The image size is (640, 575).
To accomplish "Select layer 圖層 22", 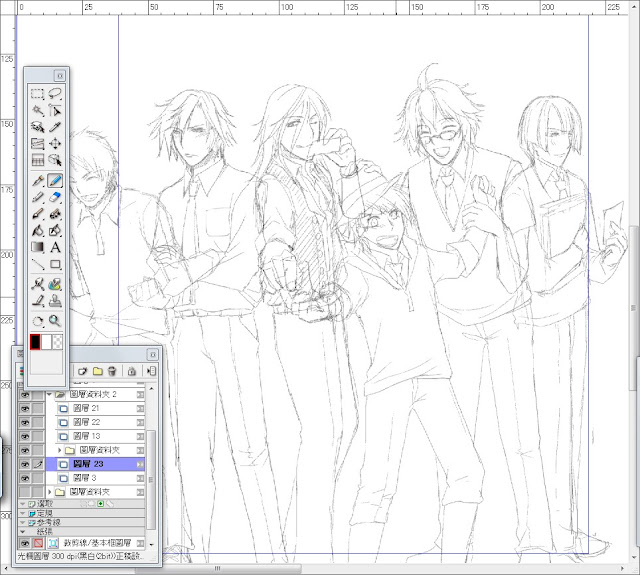I will pyautogui.click(x=96, y=422).
